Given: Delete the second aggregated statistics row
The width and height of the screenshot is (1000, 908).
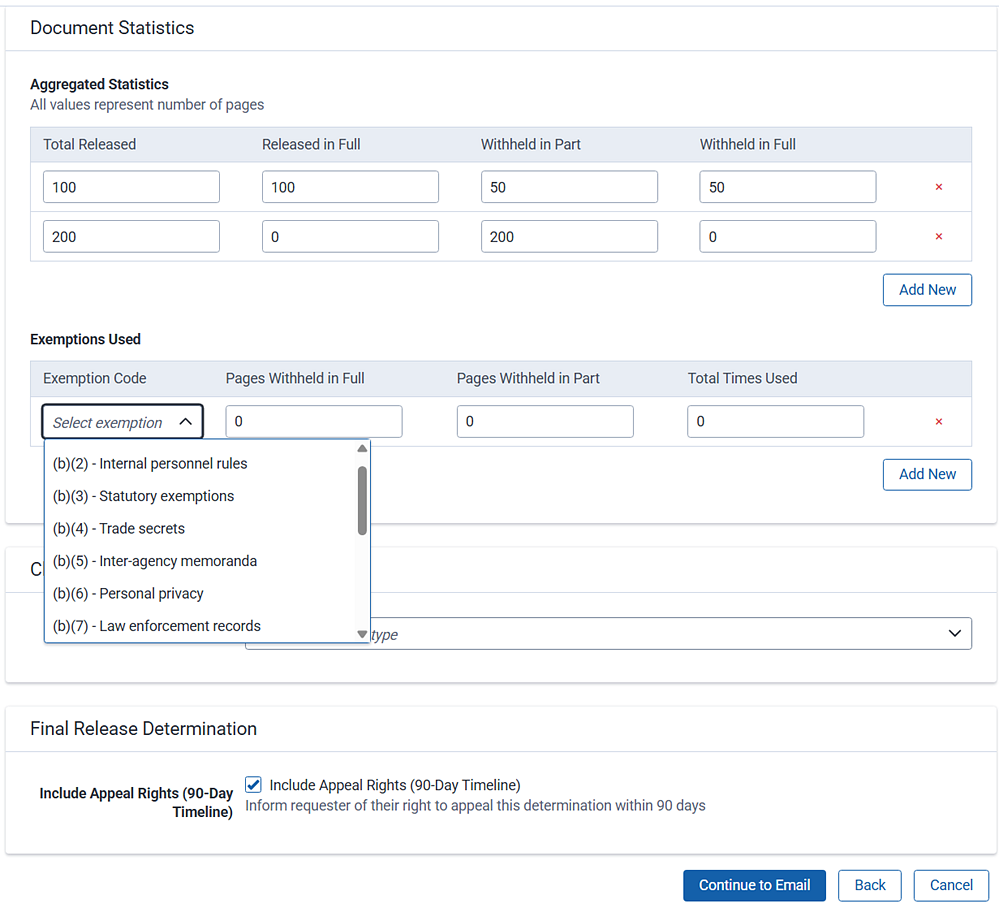Looking at the screenshot, I should coord(938,237).
